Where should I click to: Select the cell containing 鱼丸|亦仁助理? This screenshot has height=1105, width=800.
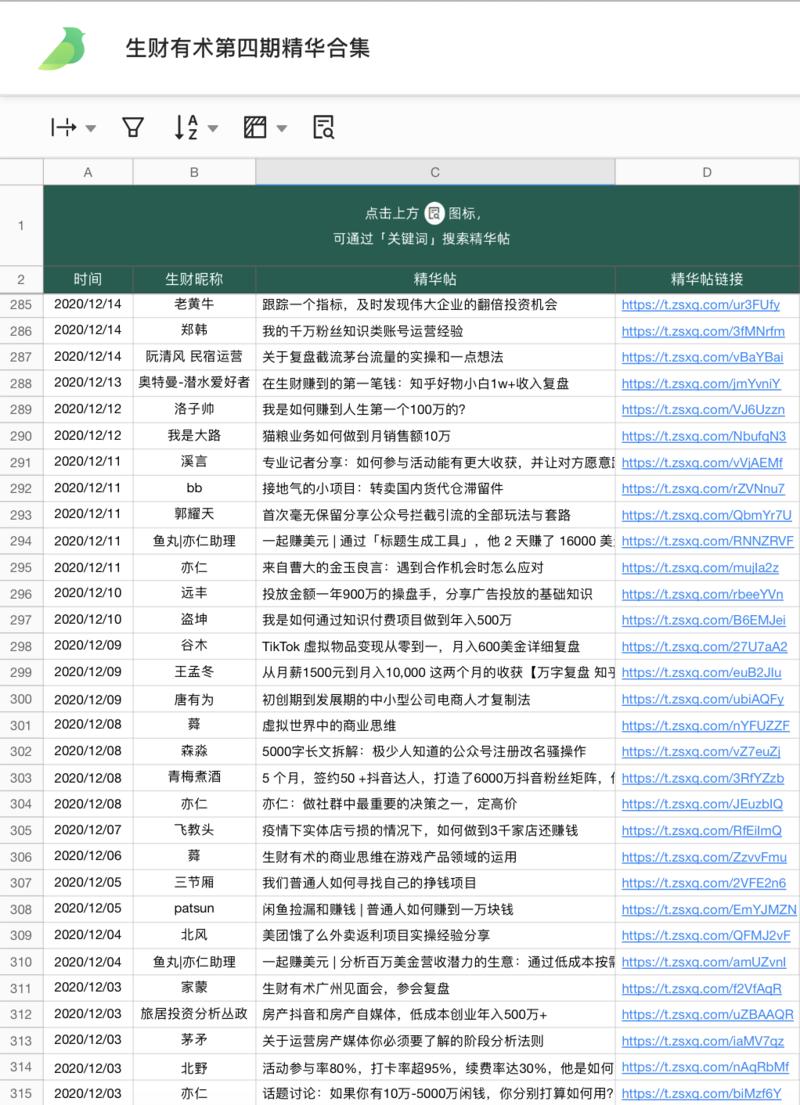coord(194,541)
